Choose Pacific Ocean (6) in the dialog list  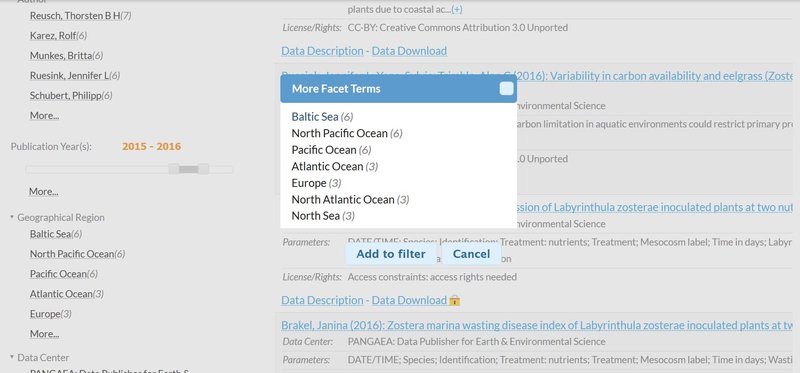(331, 150)
